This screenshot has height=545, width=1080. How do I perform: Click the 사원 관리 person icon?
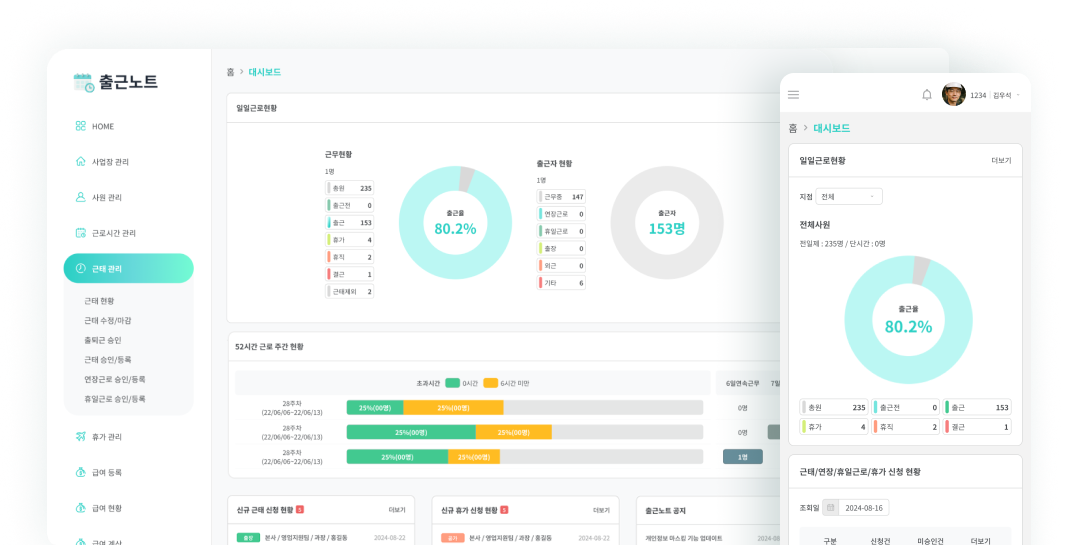coord(80,197)
